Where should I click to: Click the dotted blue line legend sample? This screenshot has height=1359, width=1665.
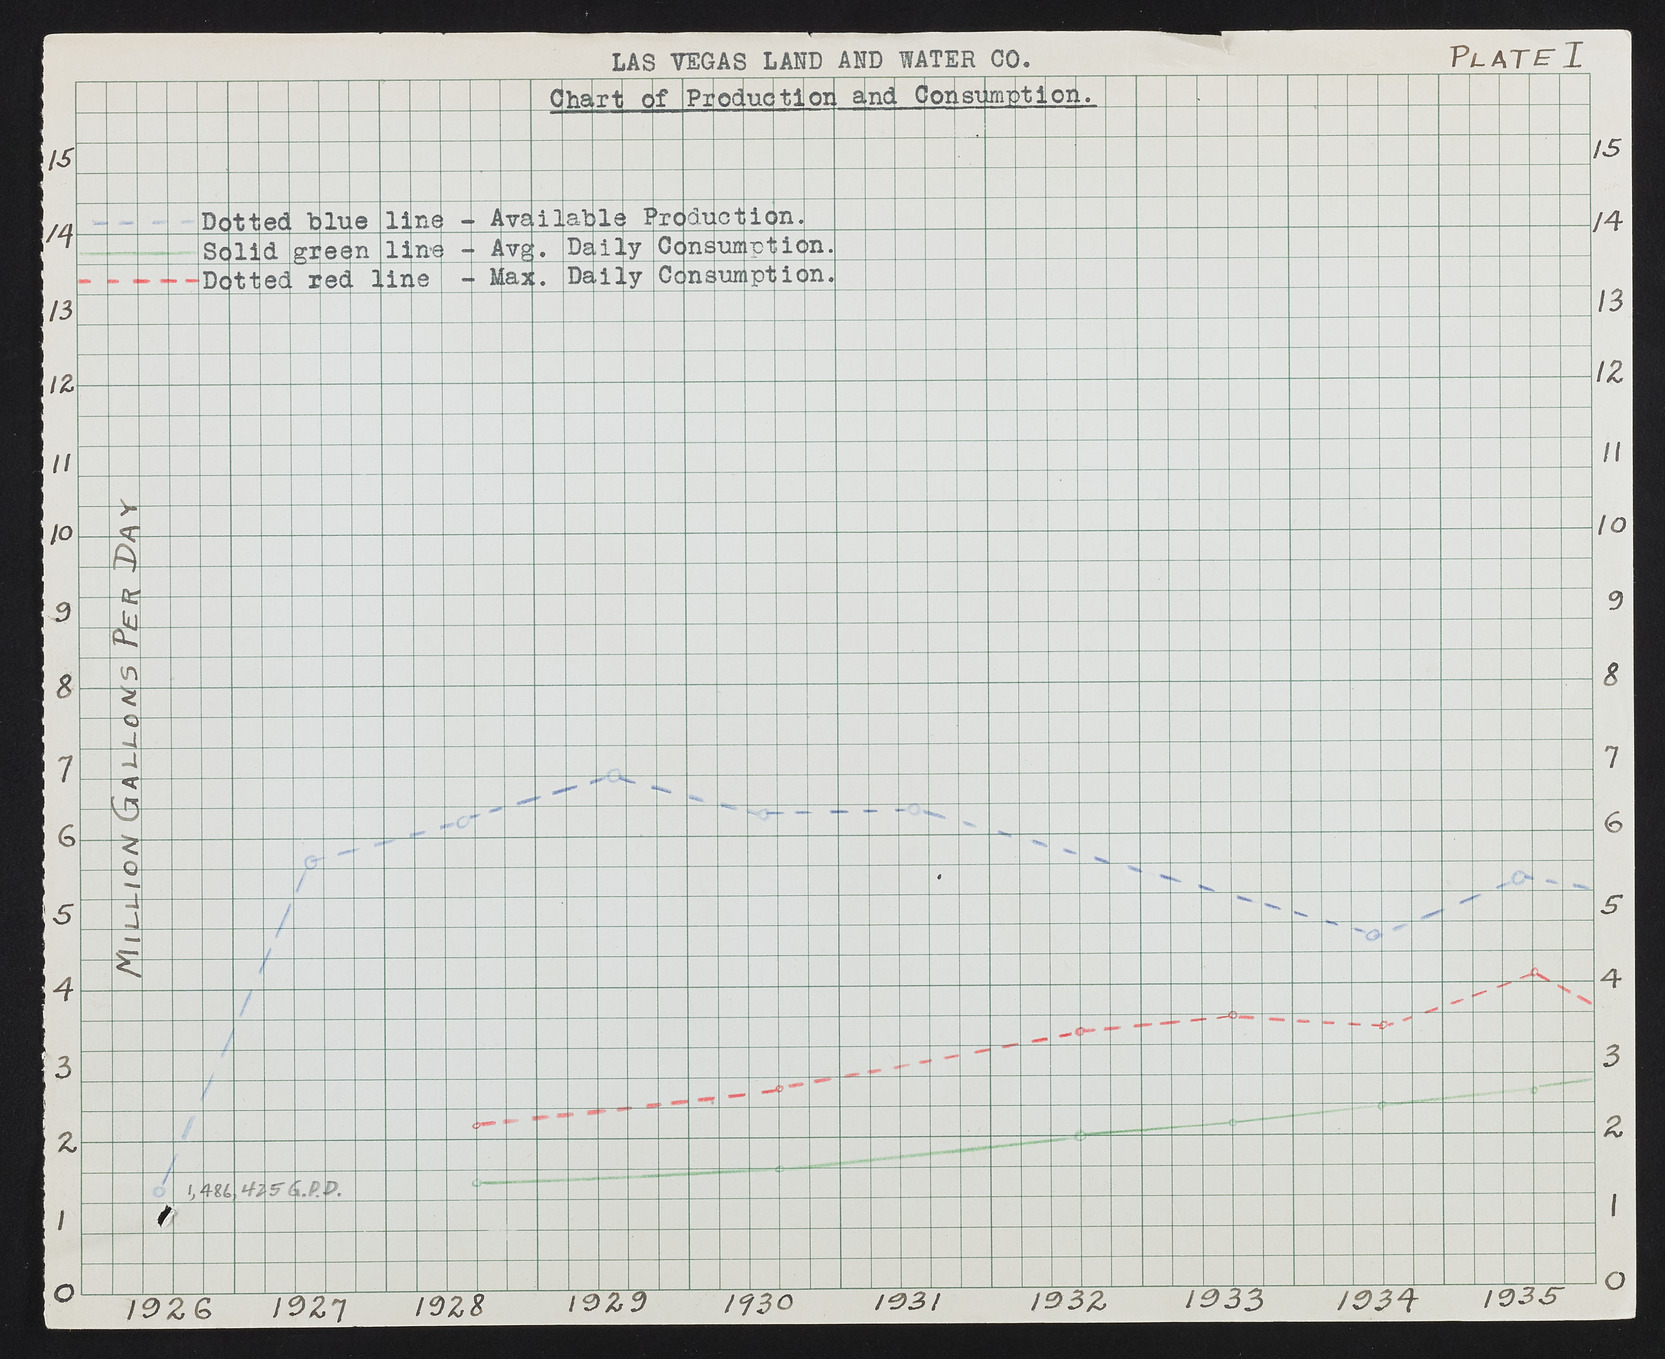click(x=142, y=222)
